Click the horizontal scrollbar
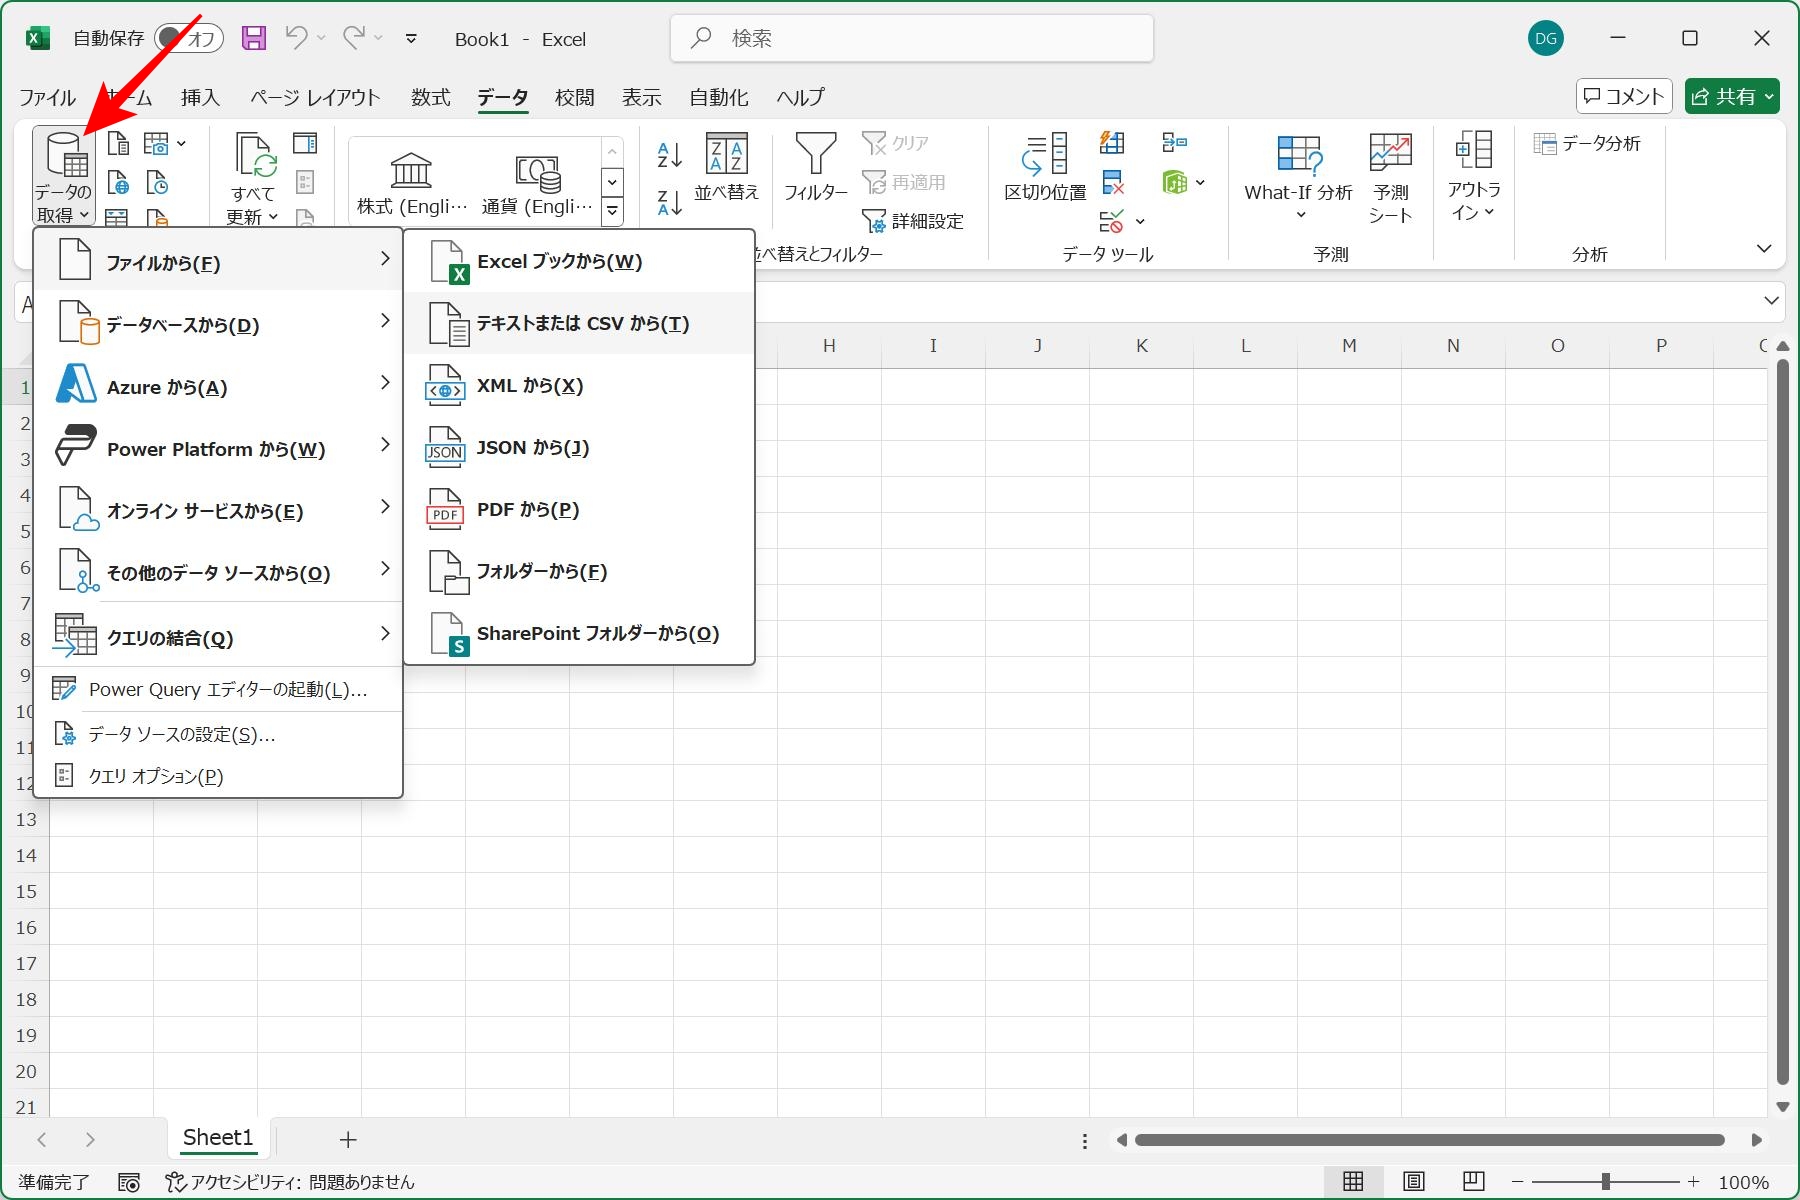 click(x=1430, y=1140)
